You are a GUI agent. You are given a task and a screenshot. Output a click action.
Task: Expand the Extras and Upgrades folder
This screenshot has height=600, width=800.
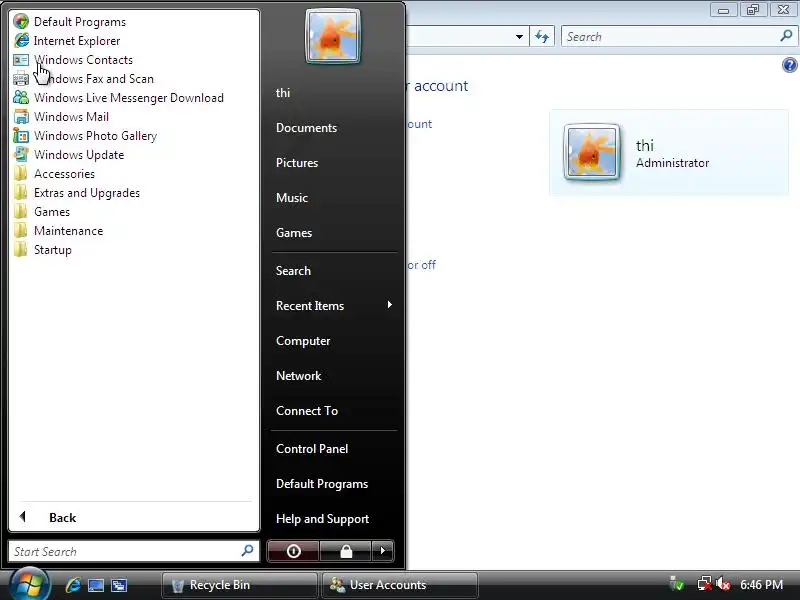click(87, 193)
